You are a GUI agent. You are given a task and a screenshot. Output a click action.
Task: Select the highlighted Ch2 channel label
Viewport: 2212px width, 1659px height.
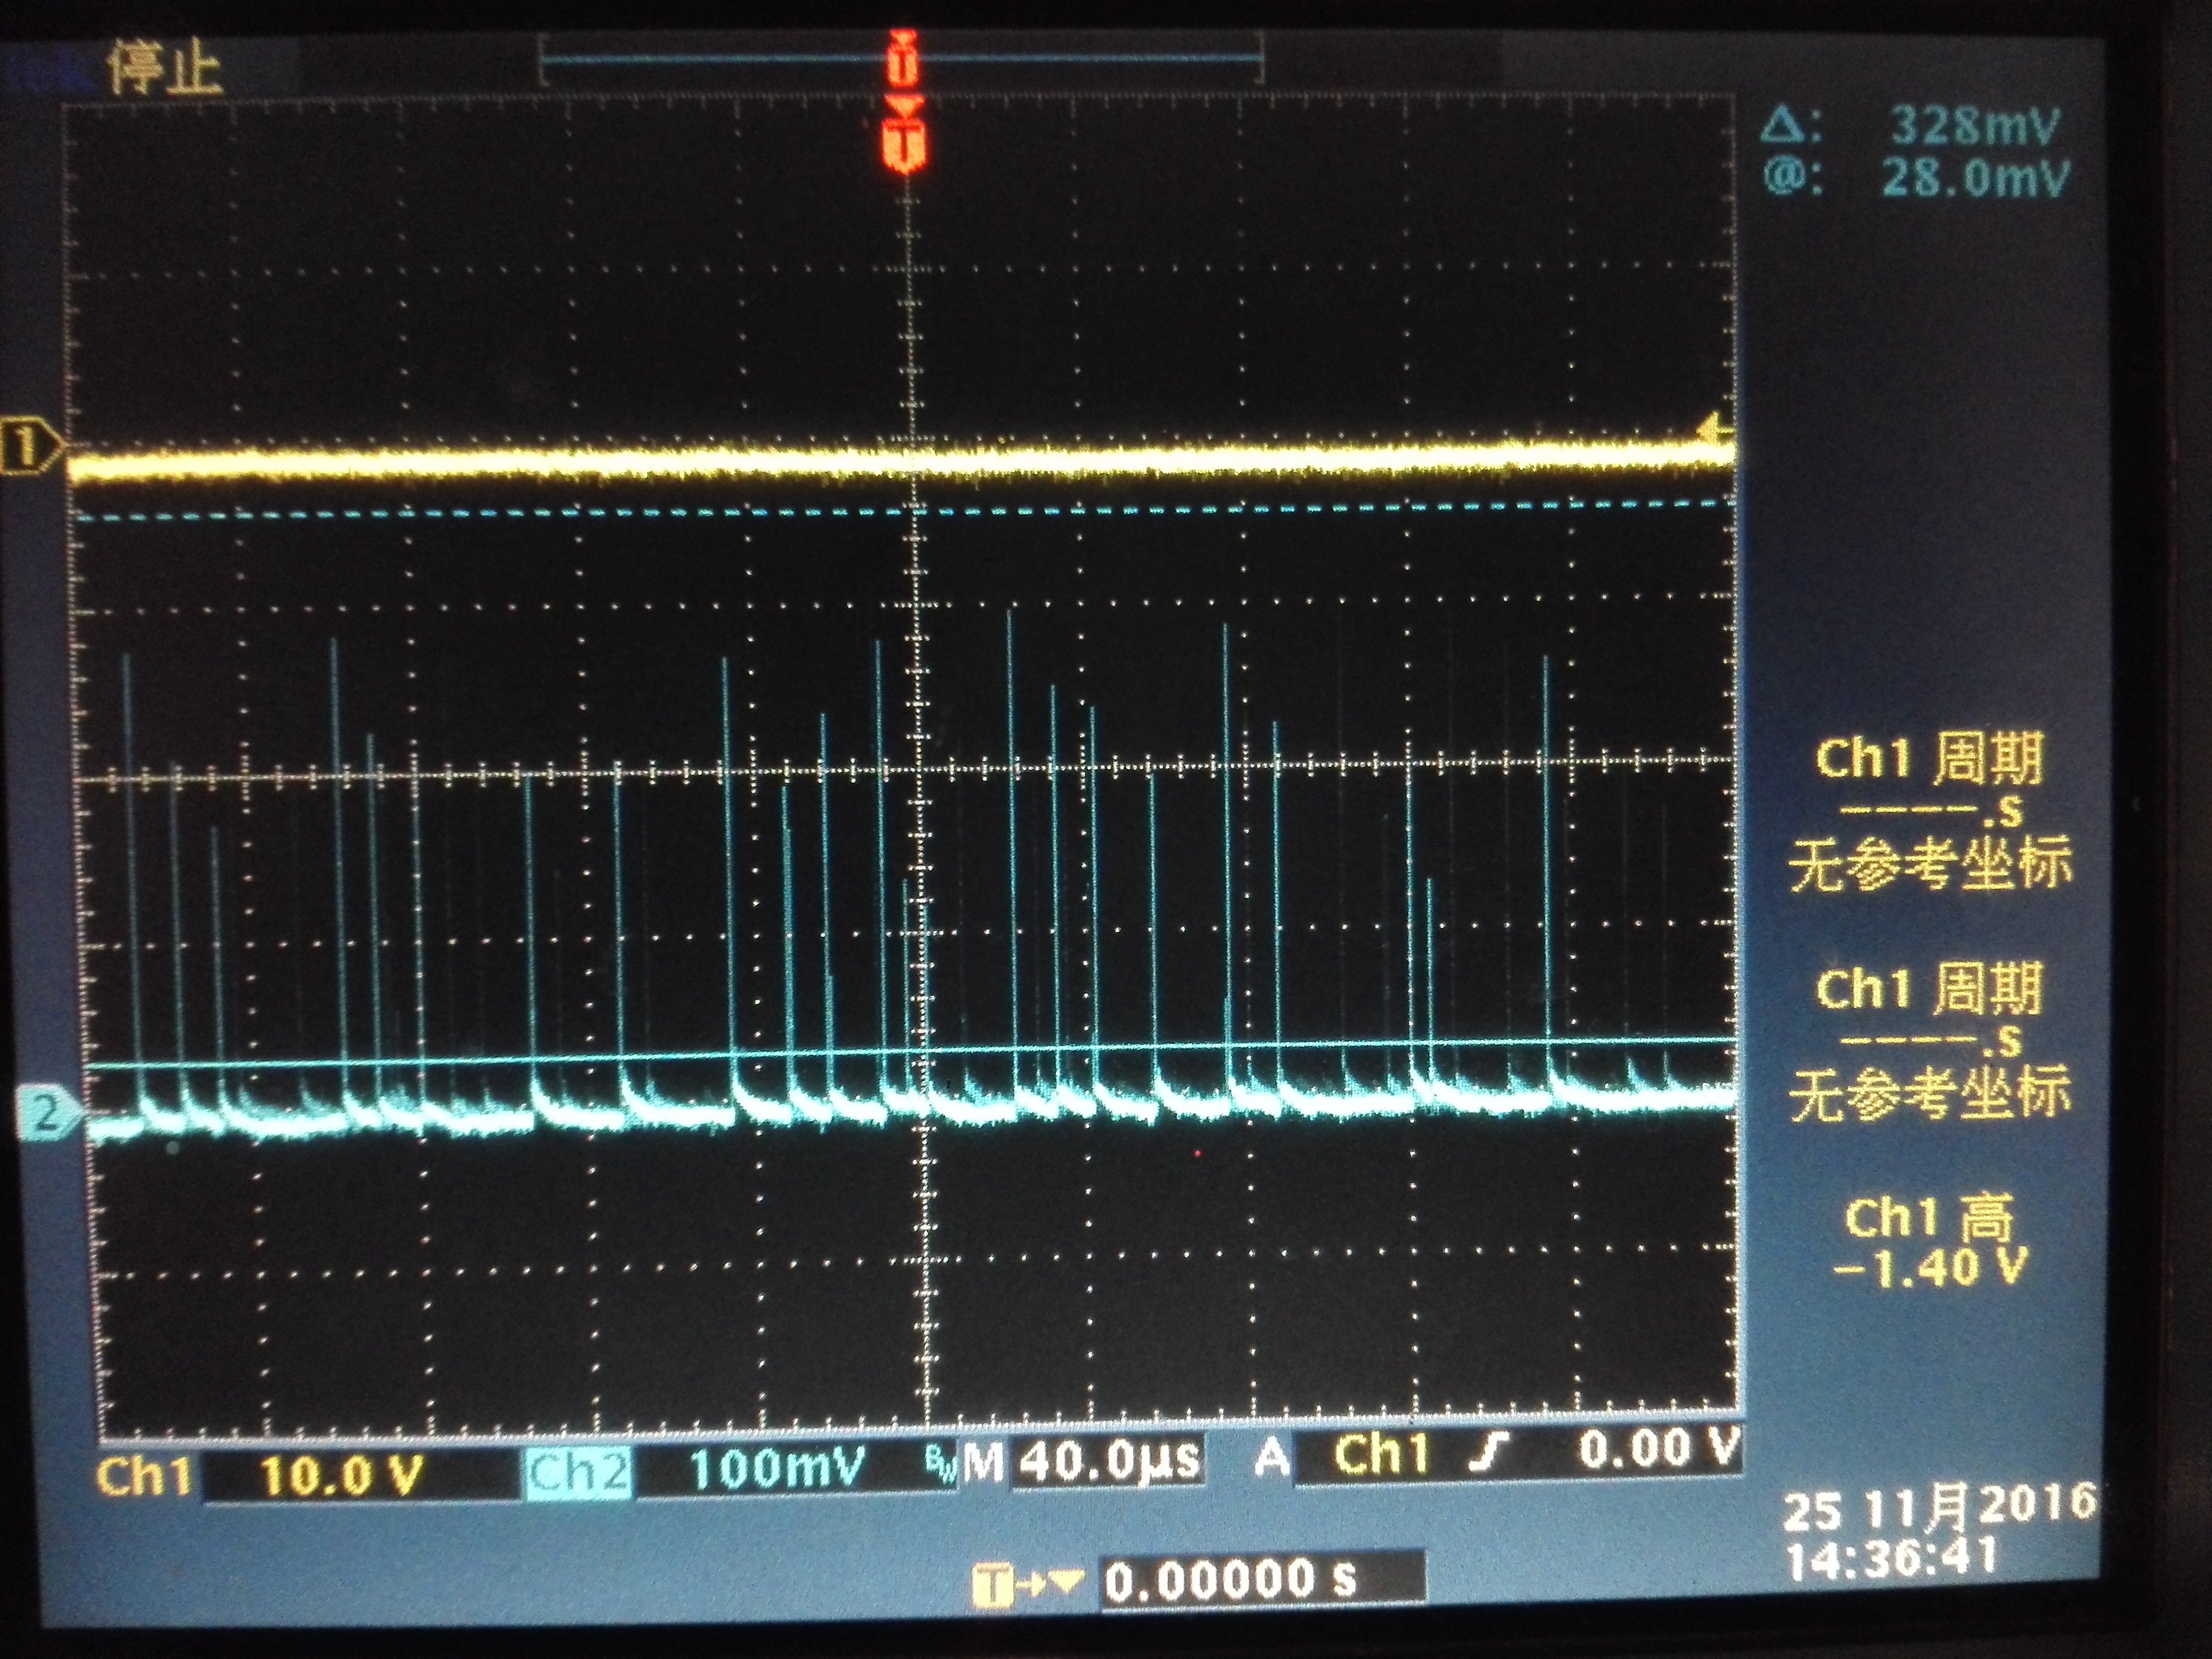pyautogui.click(x=578, y=1473)
